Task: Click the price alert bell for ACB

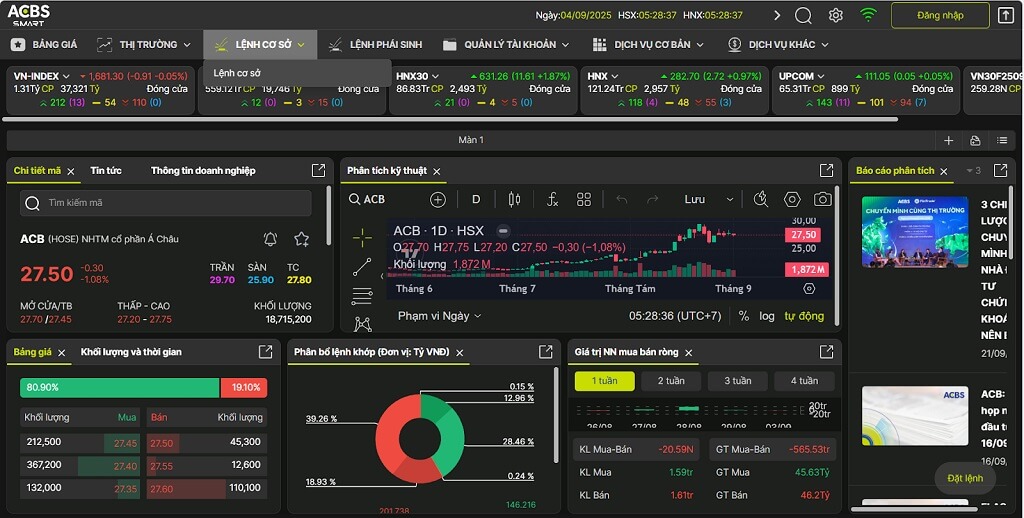Action: [x=270, y=239]
